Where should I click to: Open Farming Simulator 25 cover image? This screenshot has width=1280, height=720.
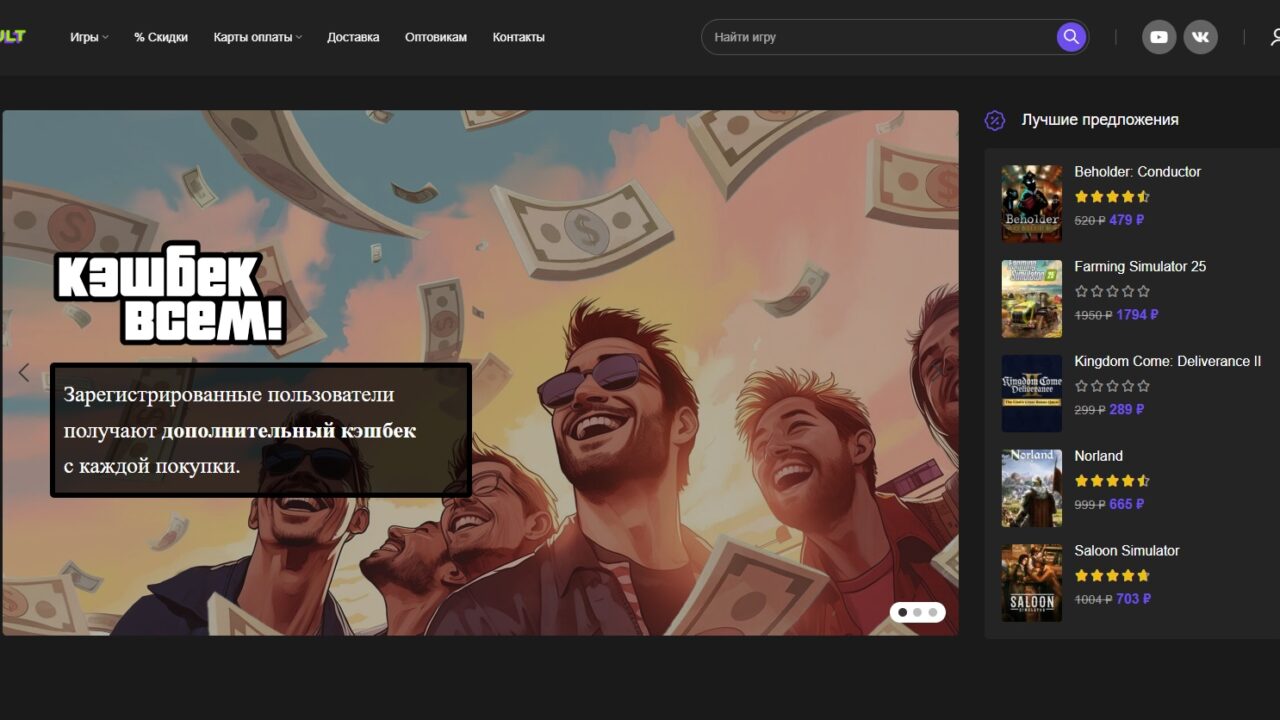pyautogui.click(x=1031, y=299)
